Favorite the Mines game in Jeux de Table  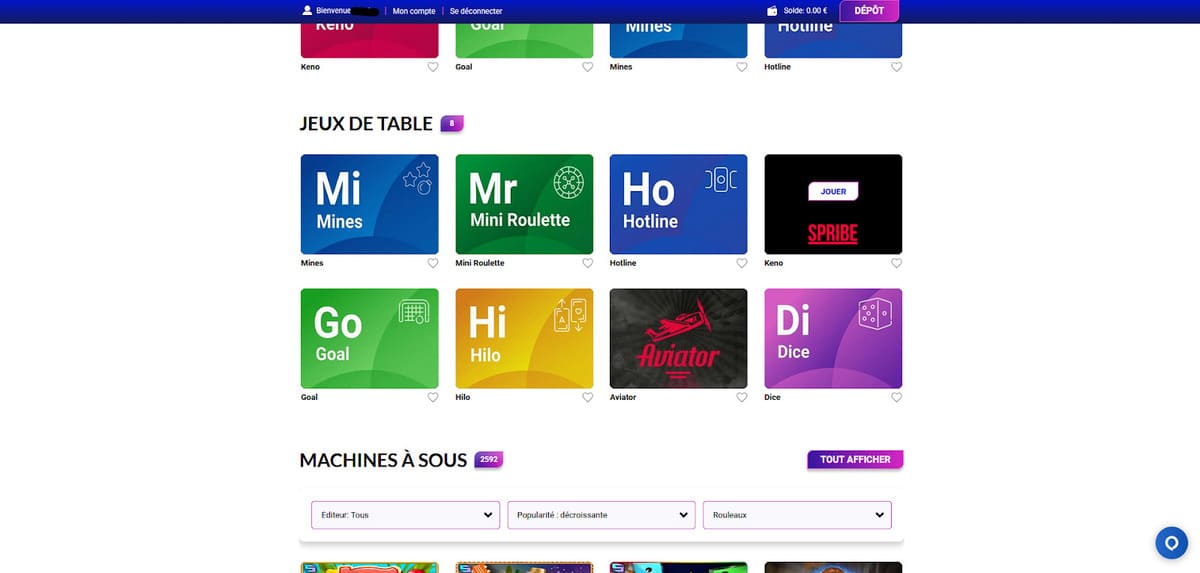[x=433, y=263]
